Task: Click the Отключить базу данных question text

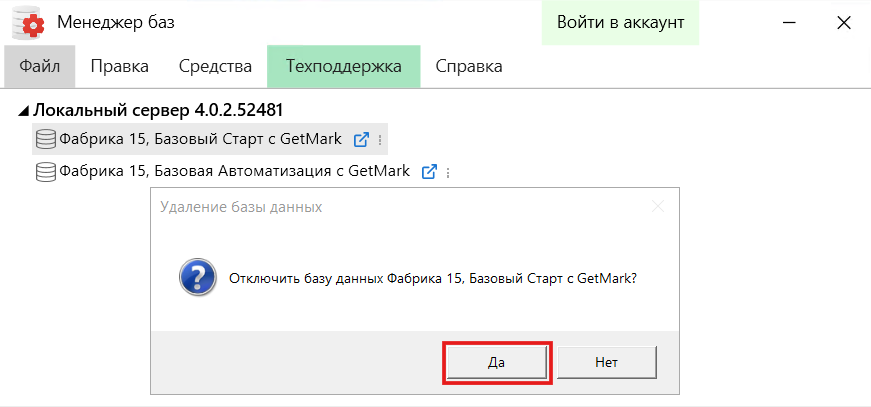Action: (x=433, y=278)
